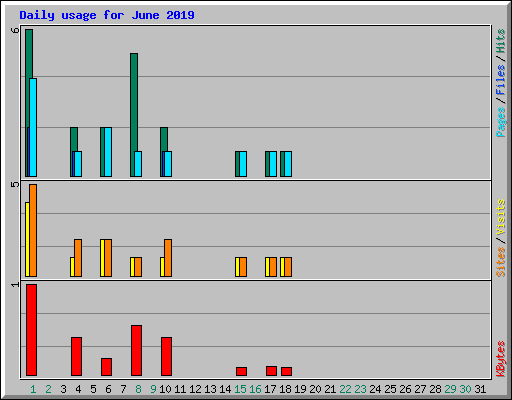Click the red KBytes bar for day 1
512x400 pixels.
31,330
